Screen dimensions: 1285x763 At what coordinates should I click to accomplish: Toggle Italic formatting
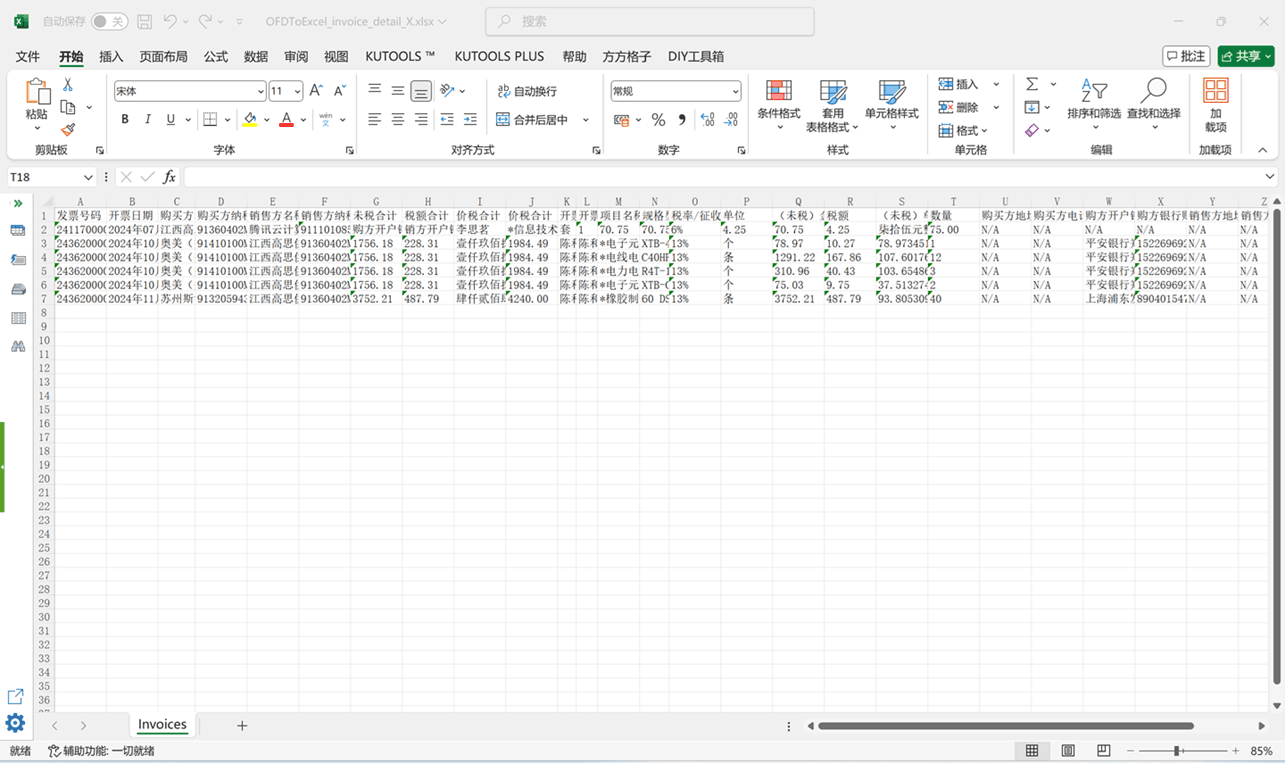[148, 120]
